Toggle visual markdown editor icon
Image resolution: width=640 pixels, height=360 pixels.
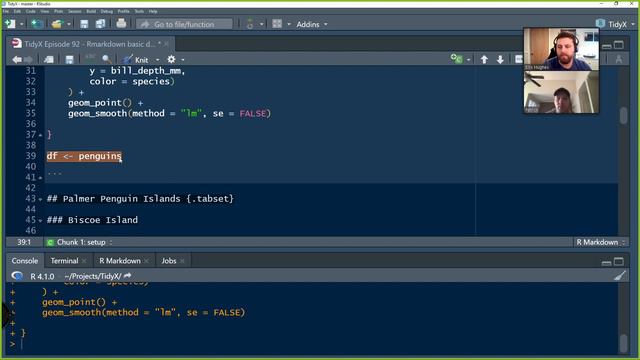pyautogui.click(x=619, y=59)
